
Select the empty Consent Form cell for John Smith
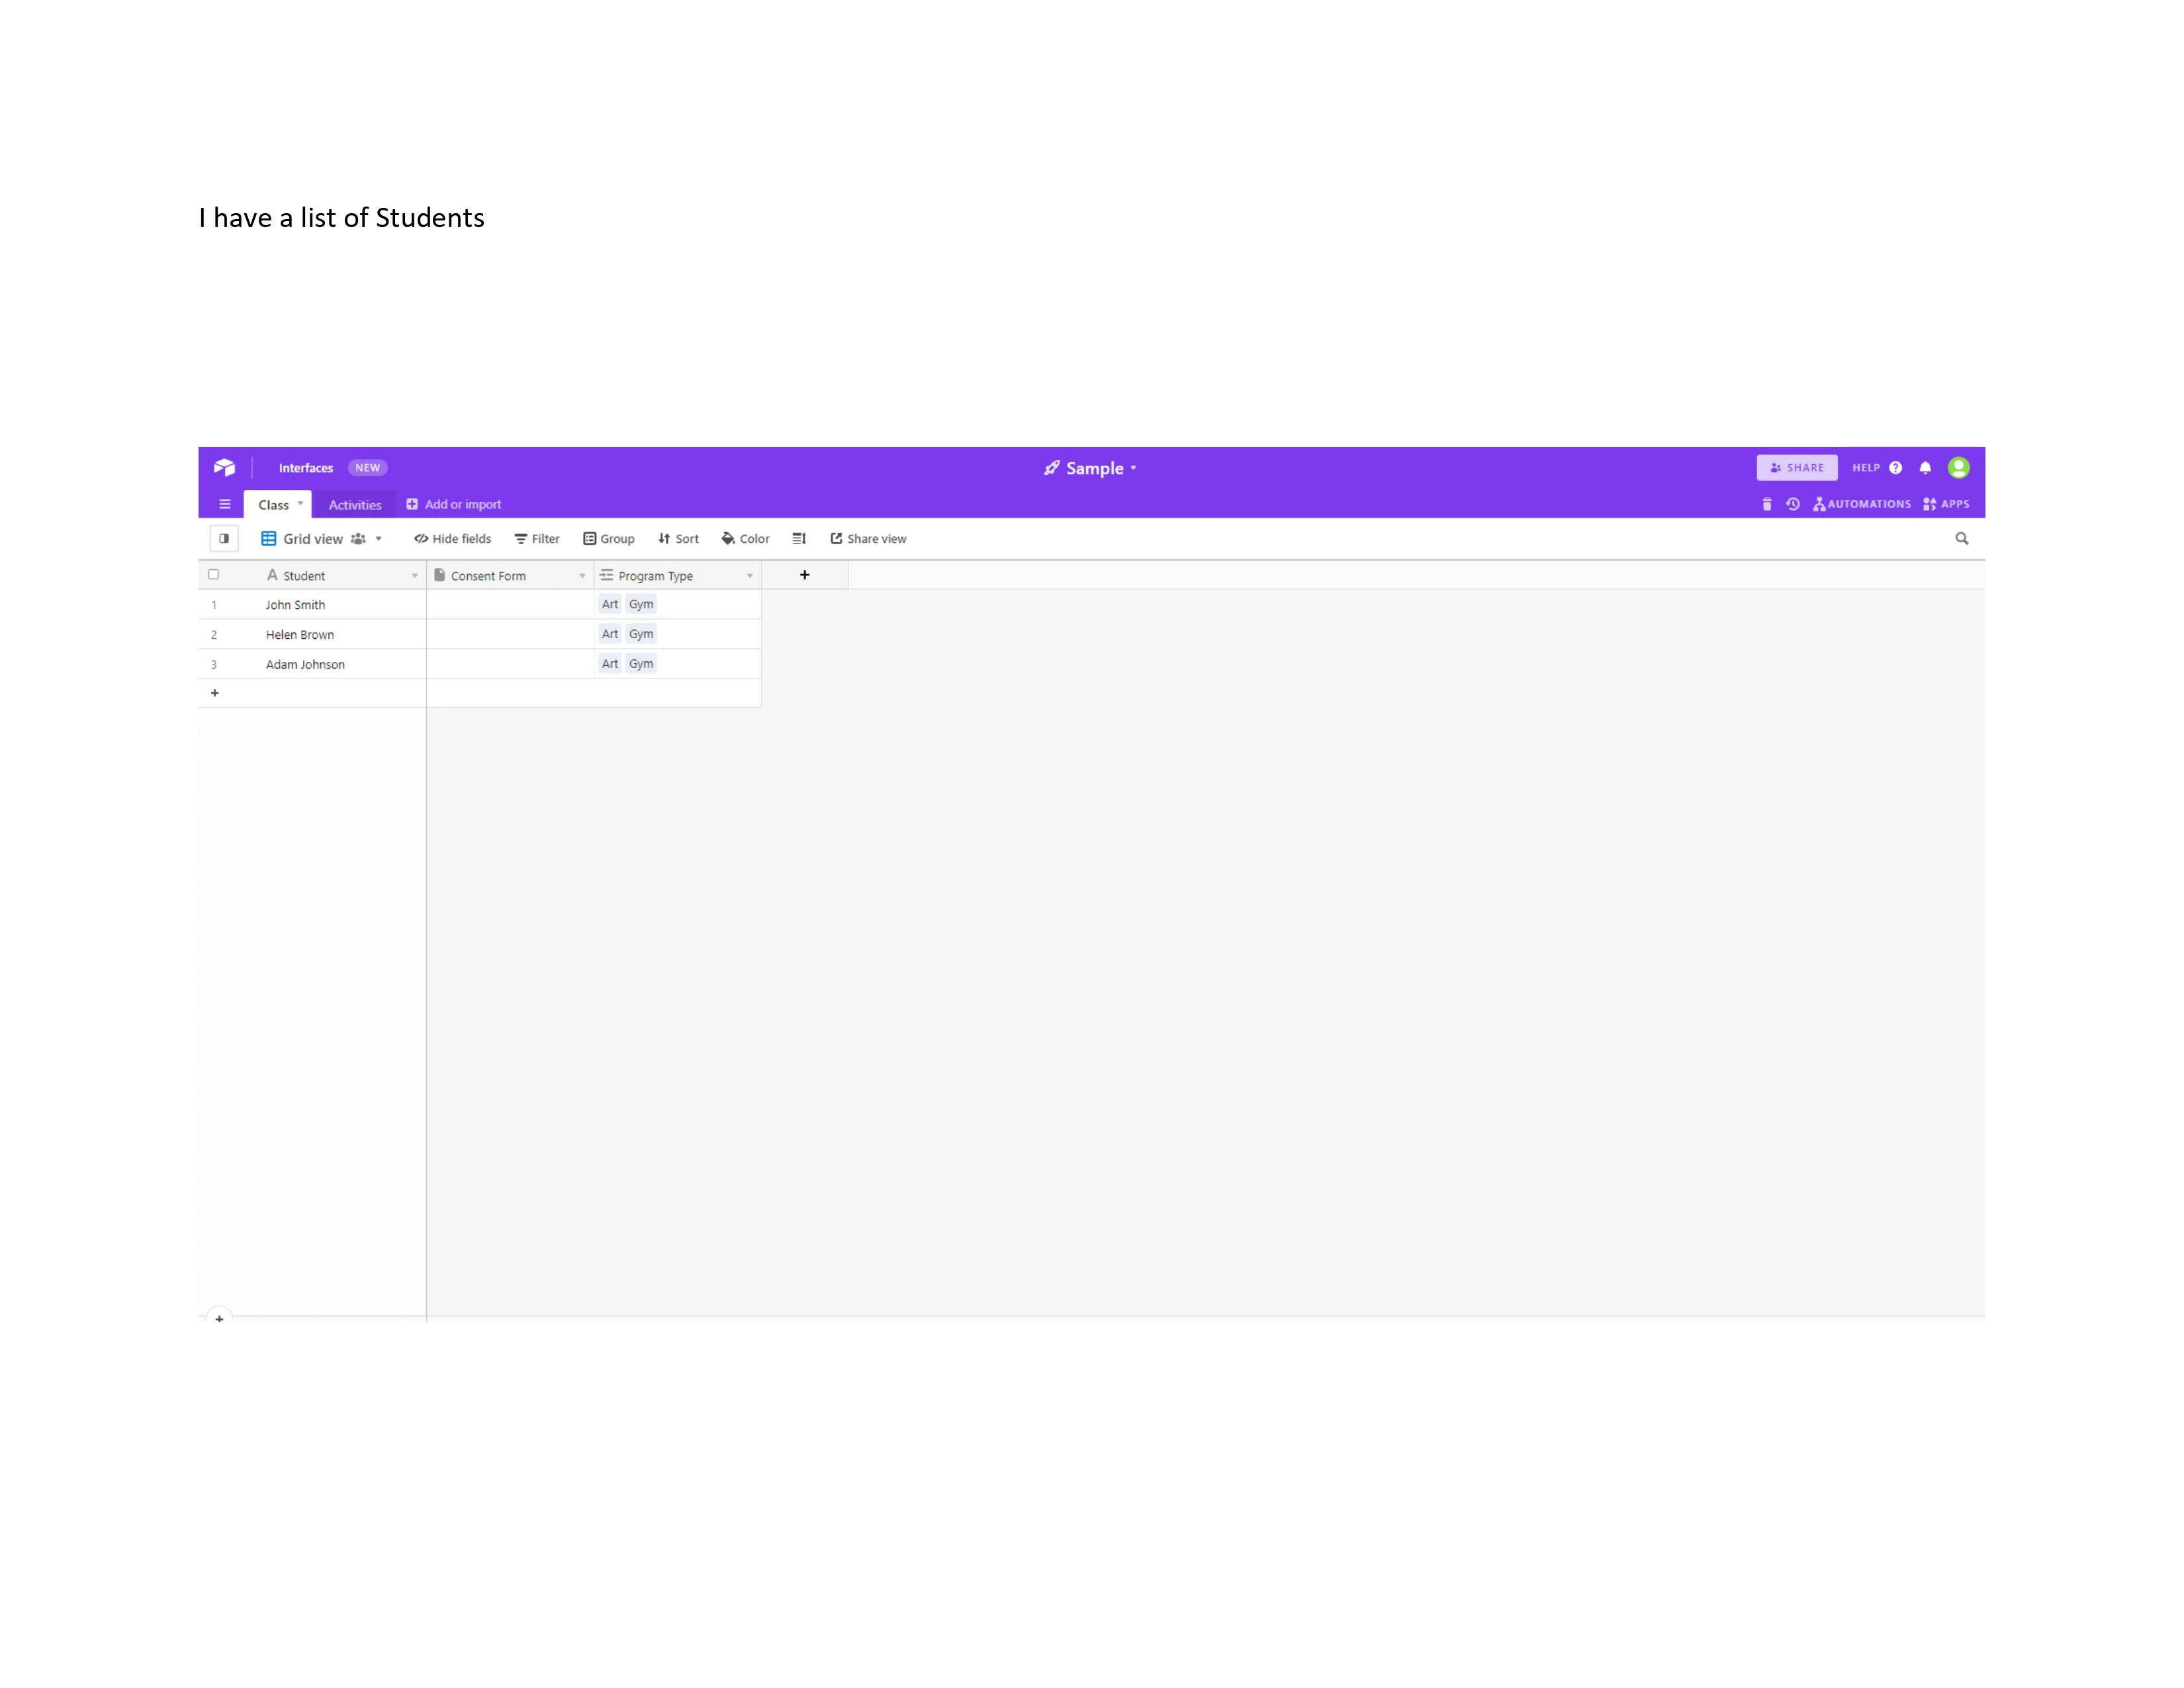tap(510, 604)
